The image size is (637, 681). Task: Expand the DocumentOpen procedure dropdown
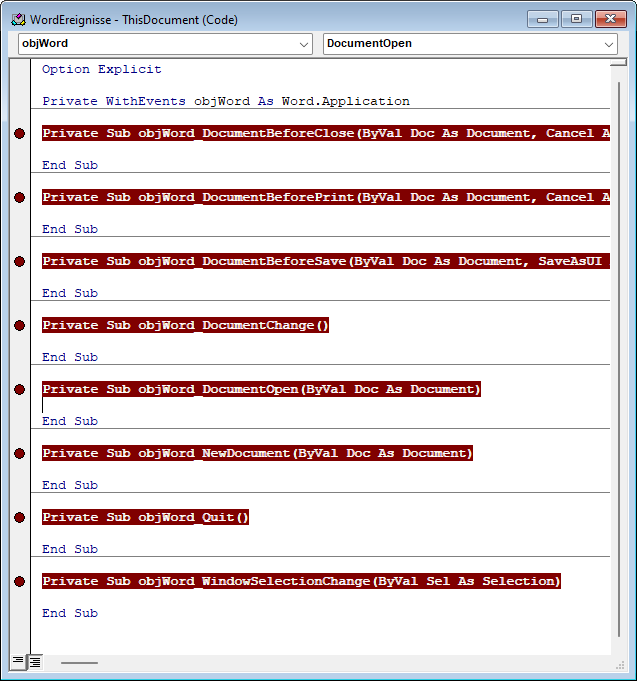pos(609,44)
